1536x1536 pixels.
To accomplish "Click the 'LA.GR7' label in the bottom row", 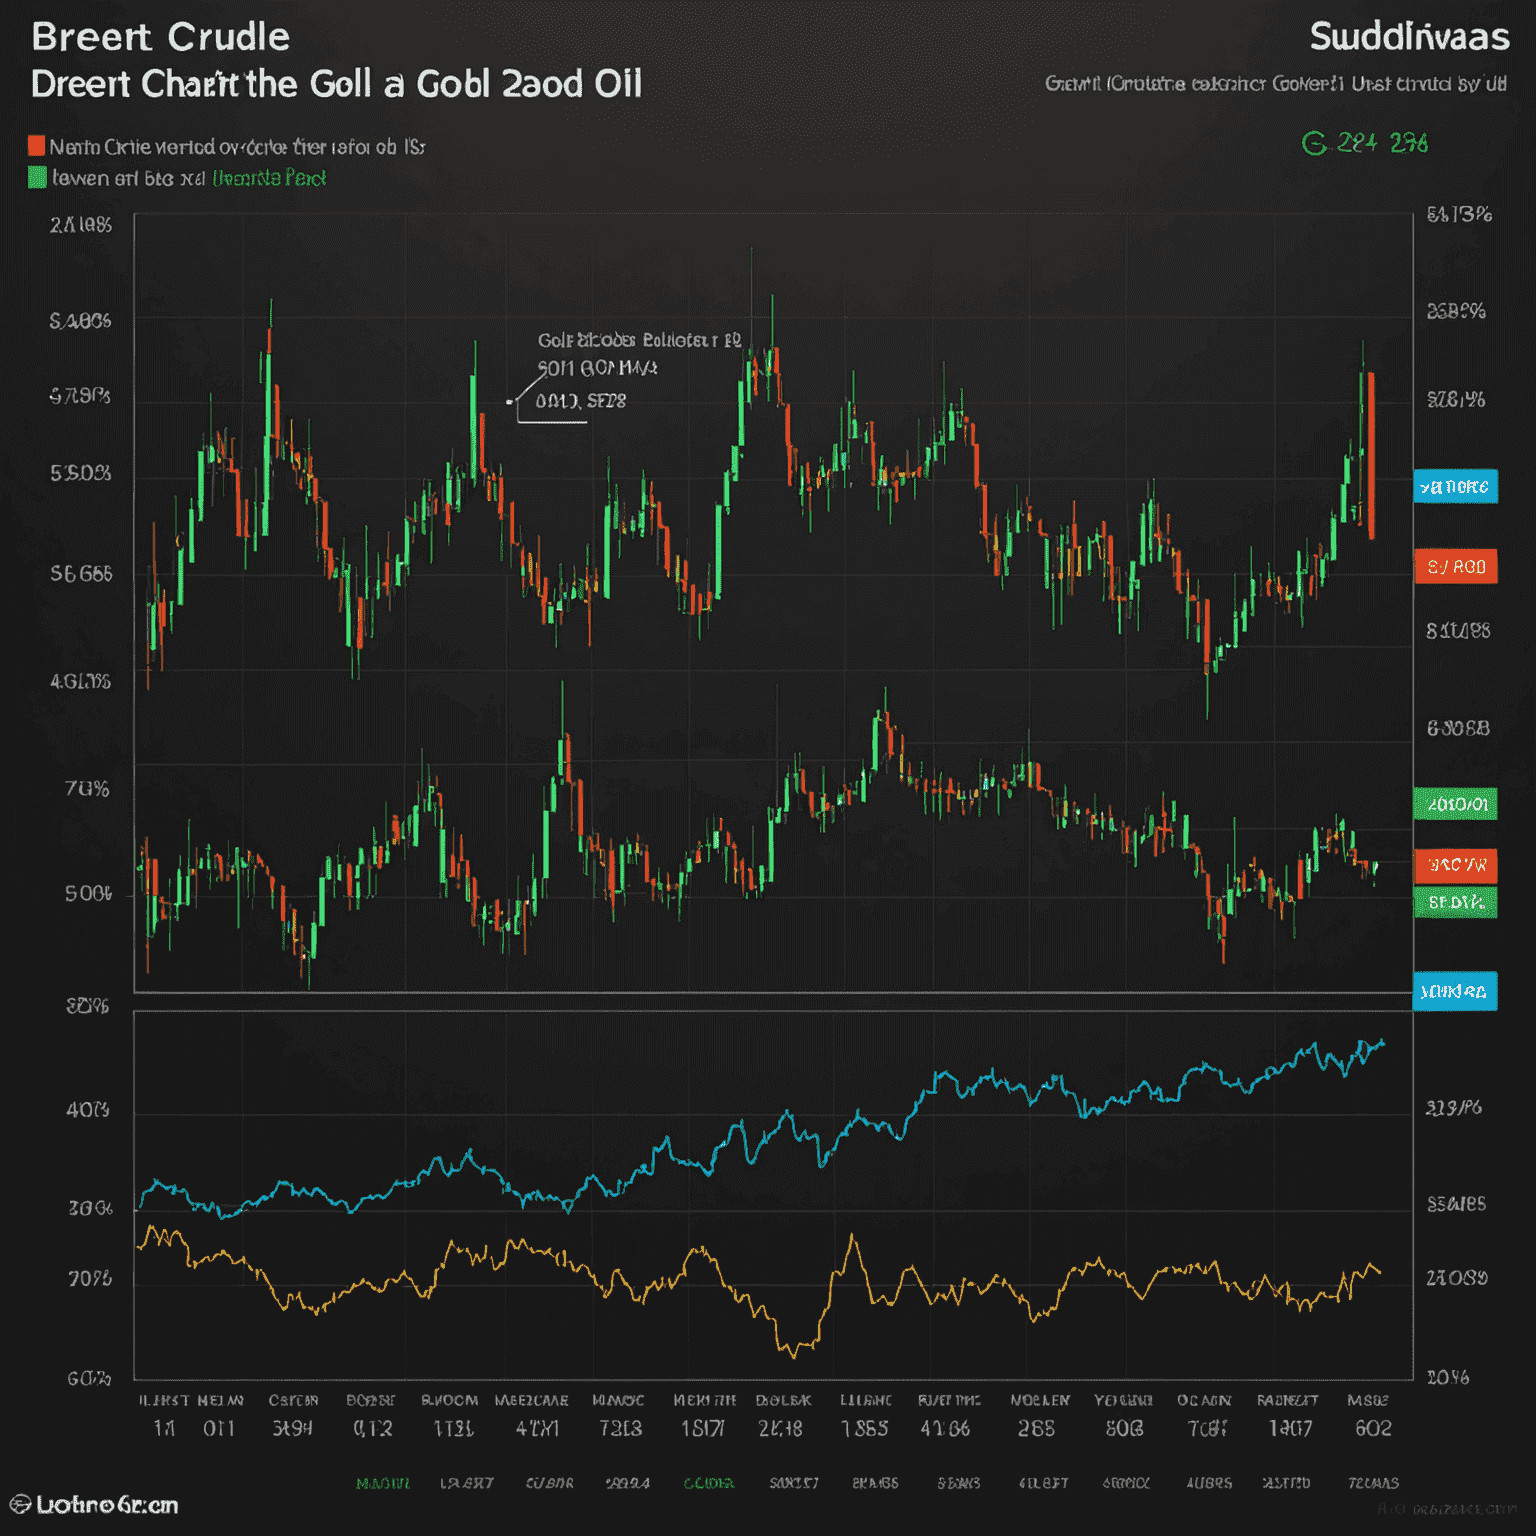I will point(467,1483).
